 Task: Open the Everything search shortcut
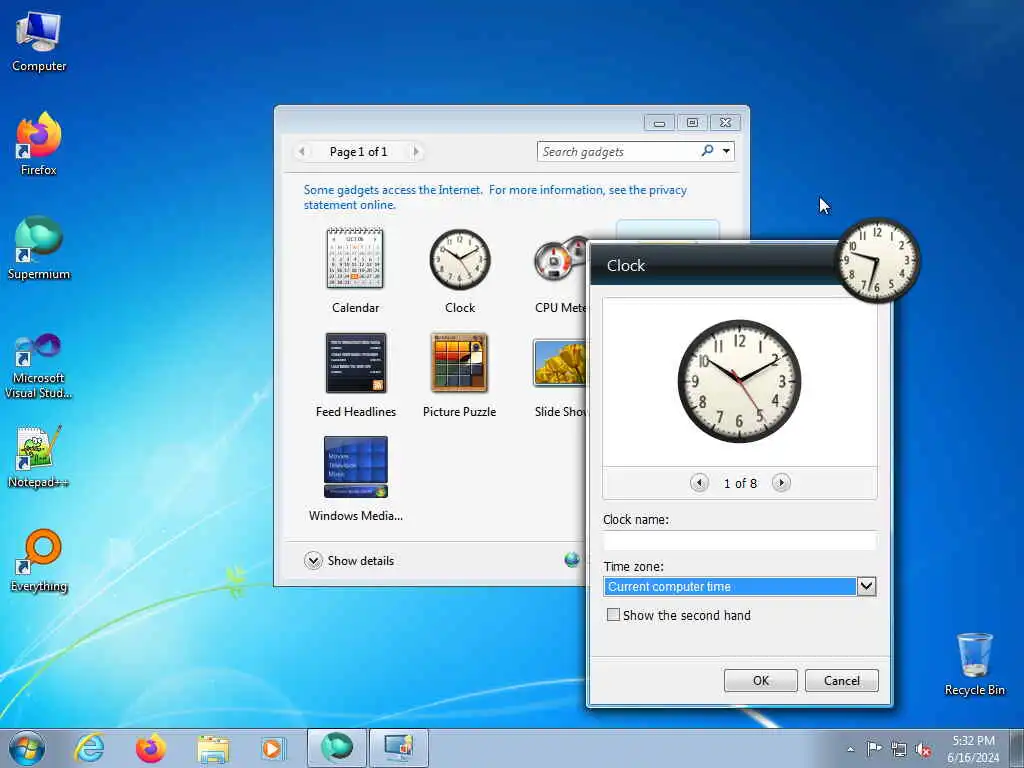39,560
